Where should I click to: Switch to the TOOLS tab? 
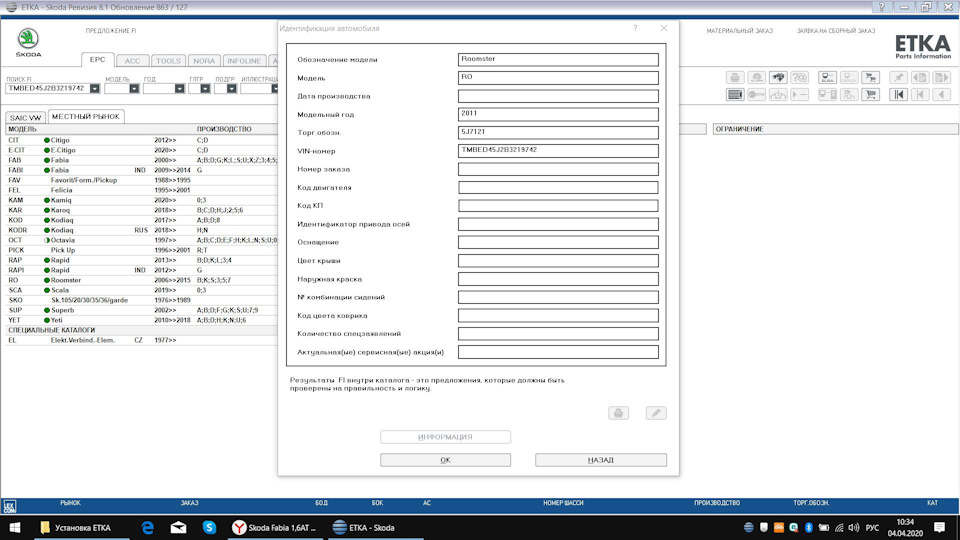click(168, 61)
